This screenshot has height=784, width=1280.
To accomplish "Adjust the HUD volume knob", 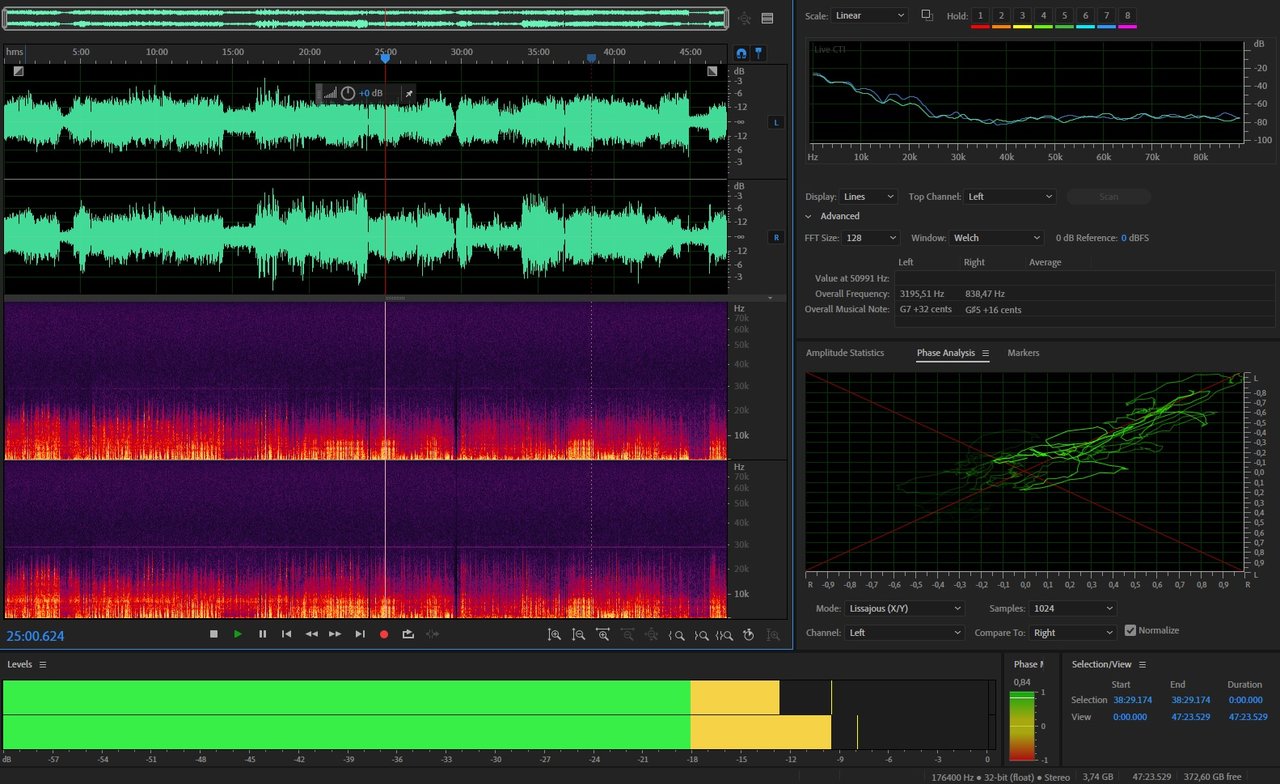I will click(x=348, y=93).
